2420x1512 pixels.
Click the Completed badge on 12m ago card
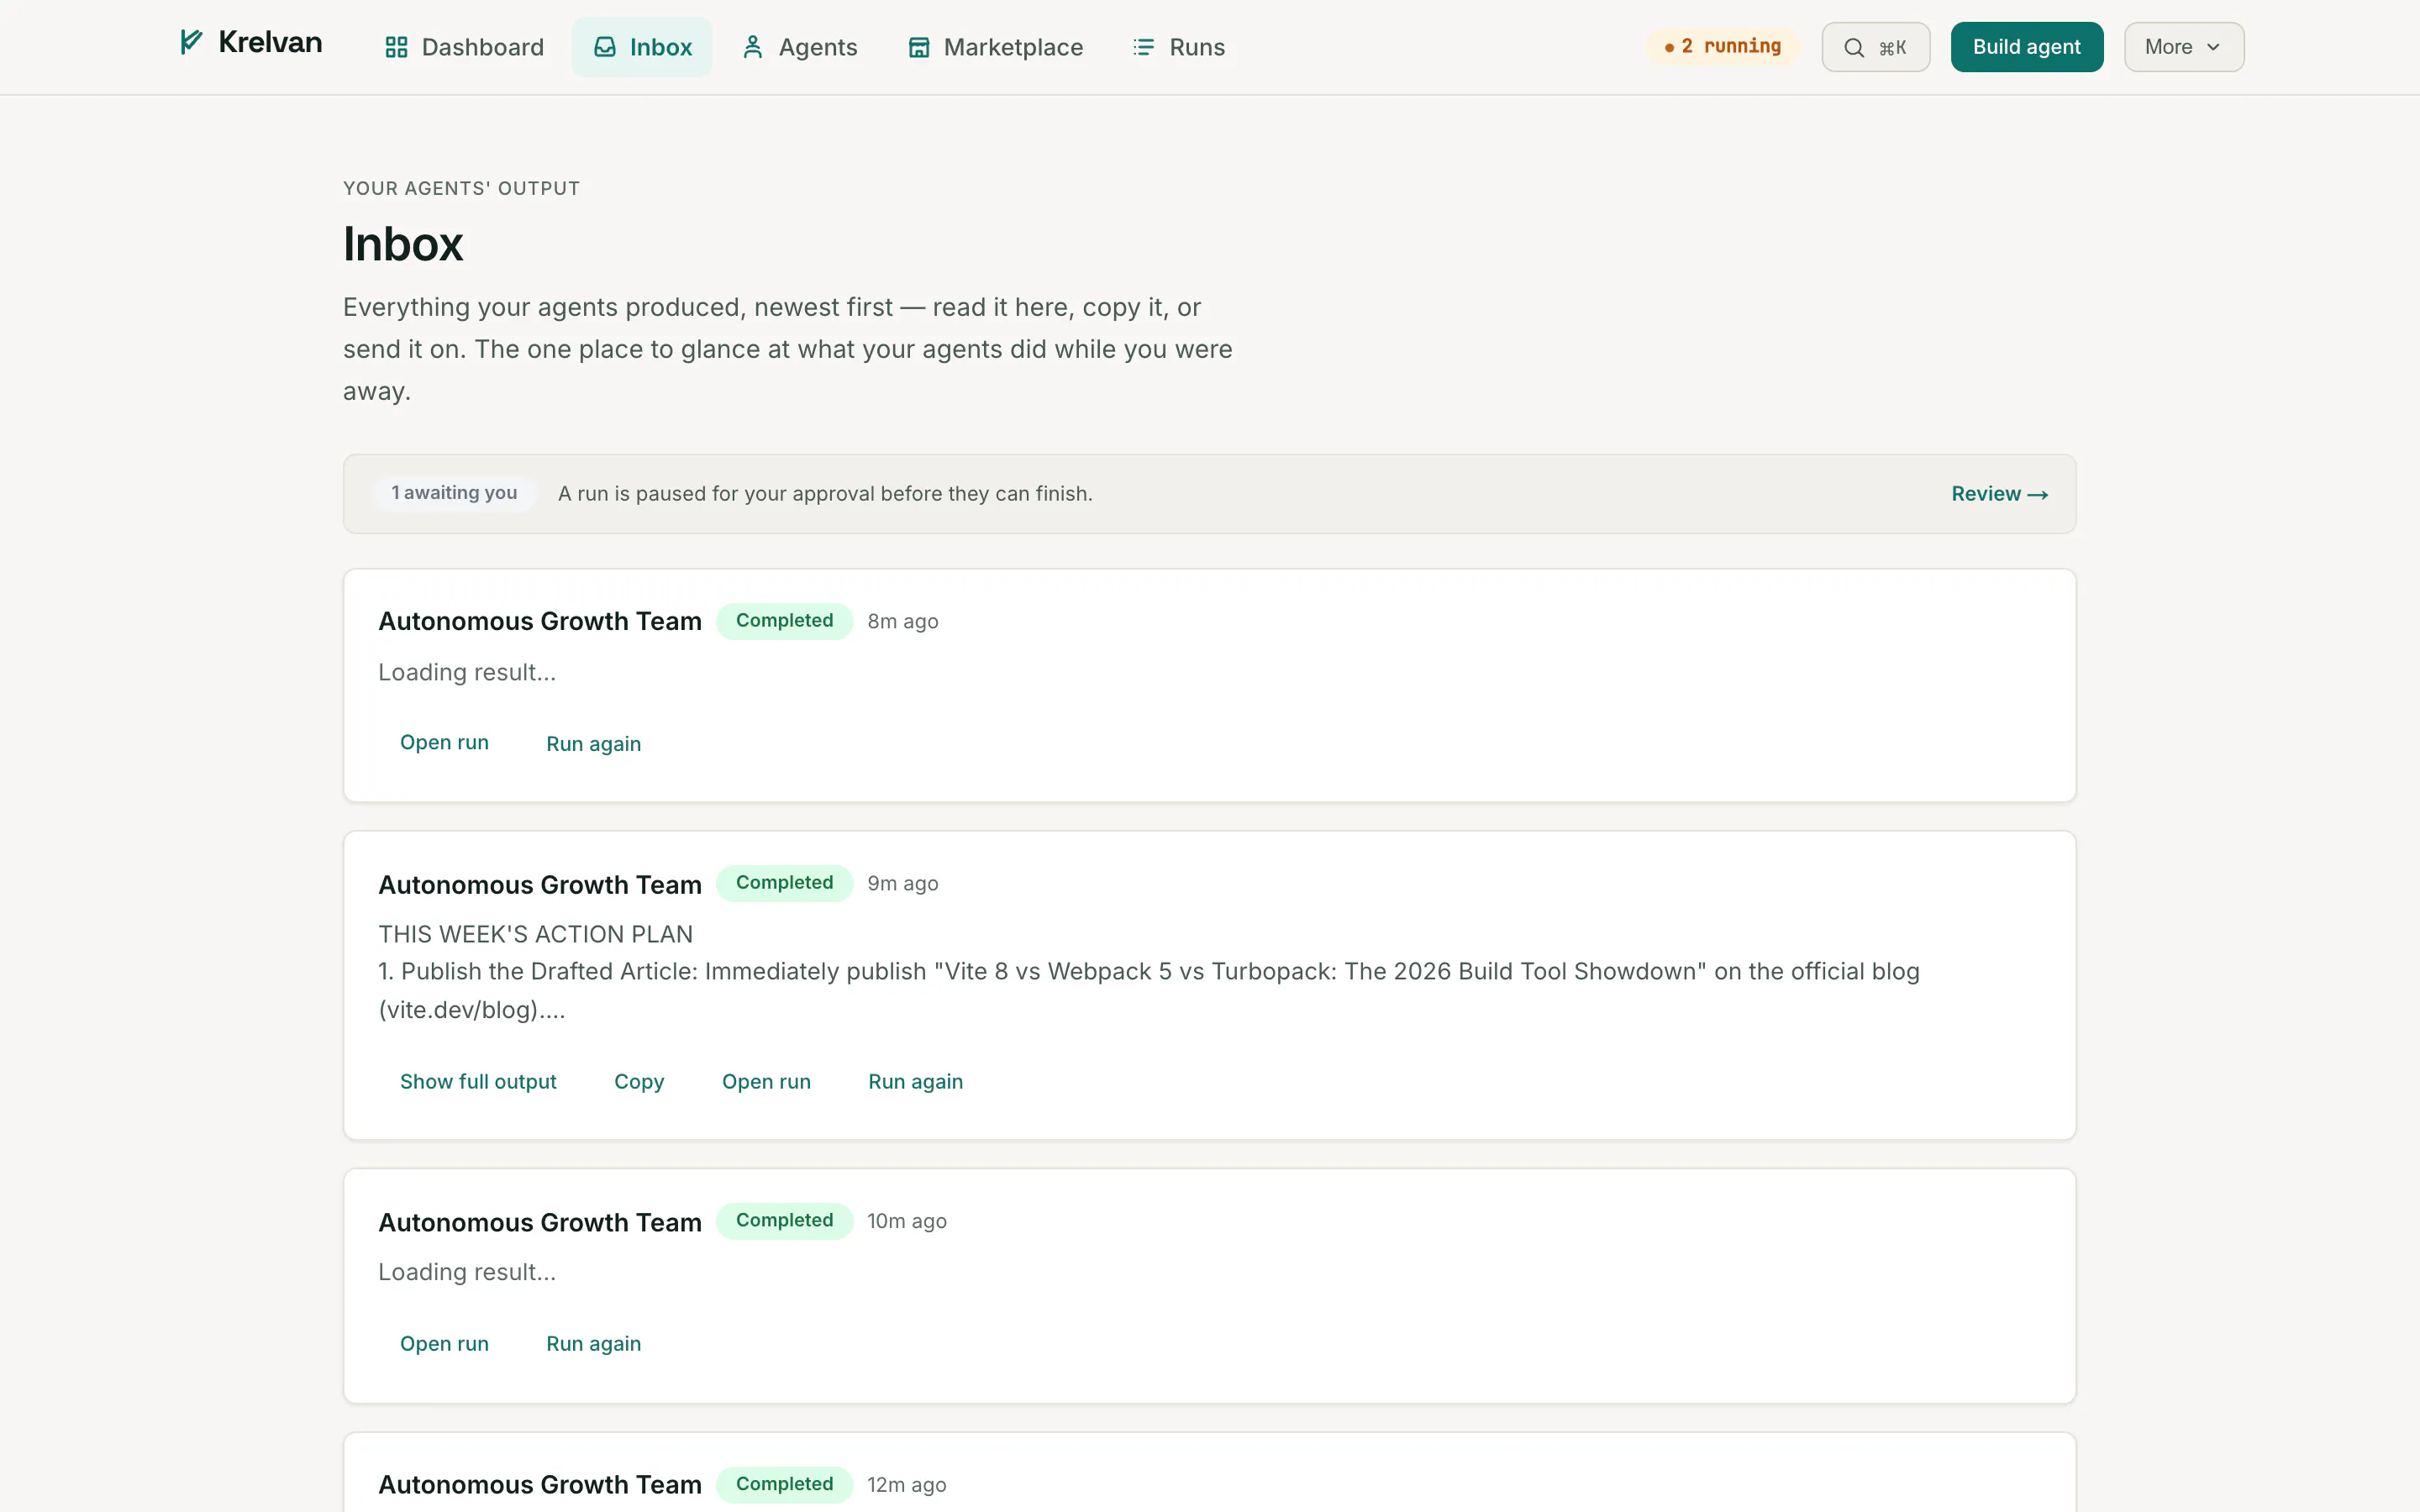pyautogui.click(x=785, y=1485)
